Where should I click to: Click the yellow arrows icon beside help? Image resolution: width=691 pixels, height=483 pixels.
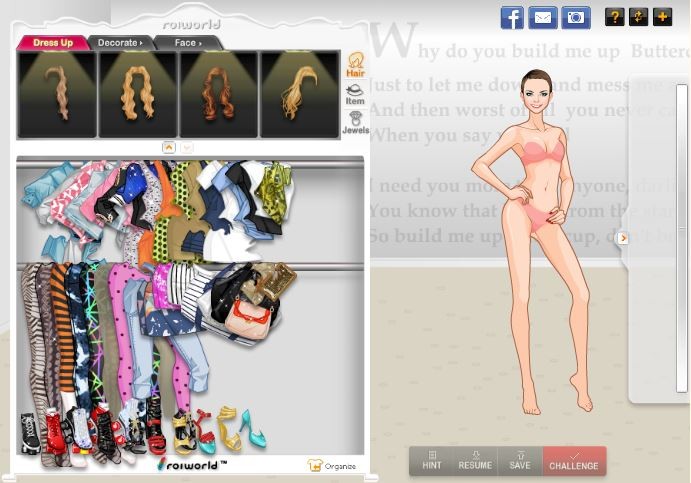[639, 17]
